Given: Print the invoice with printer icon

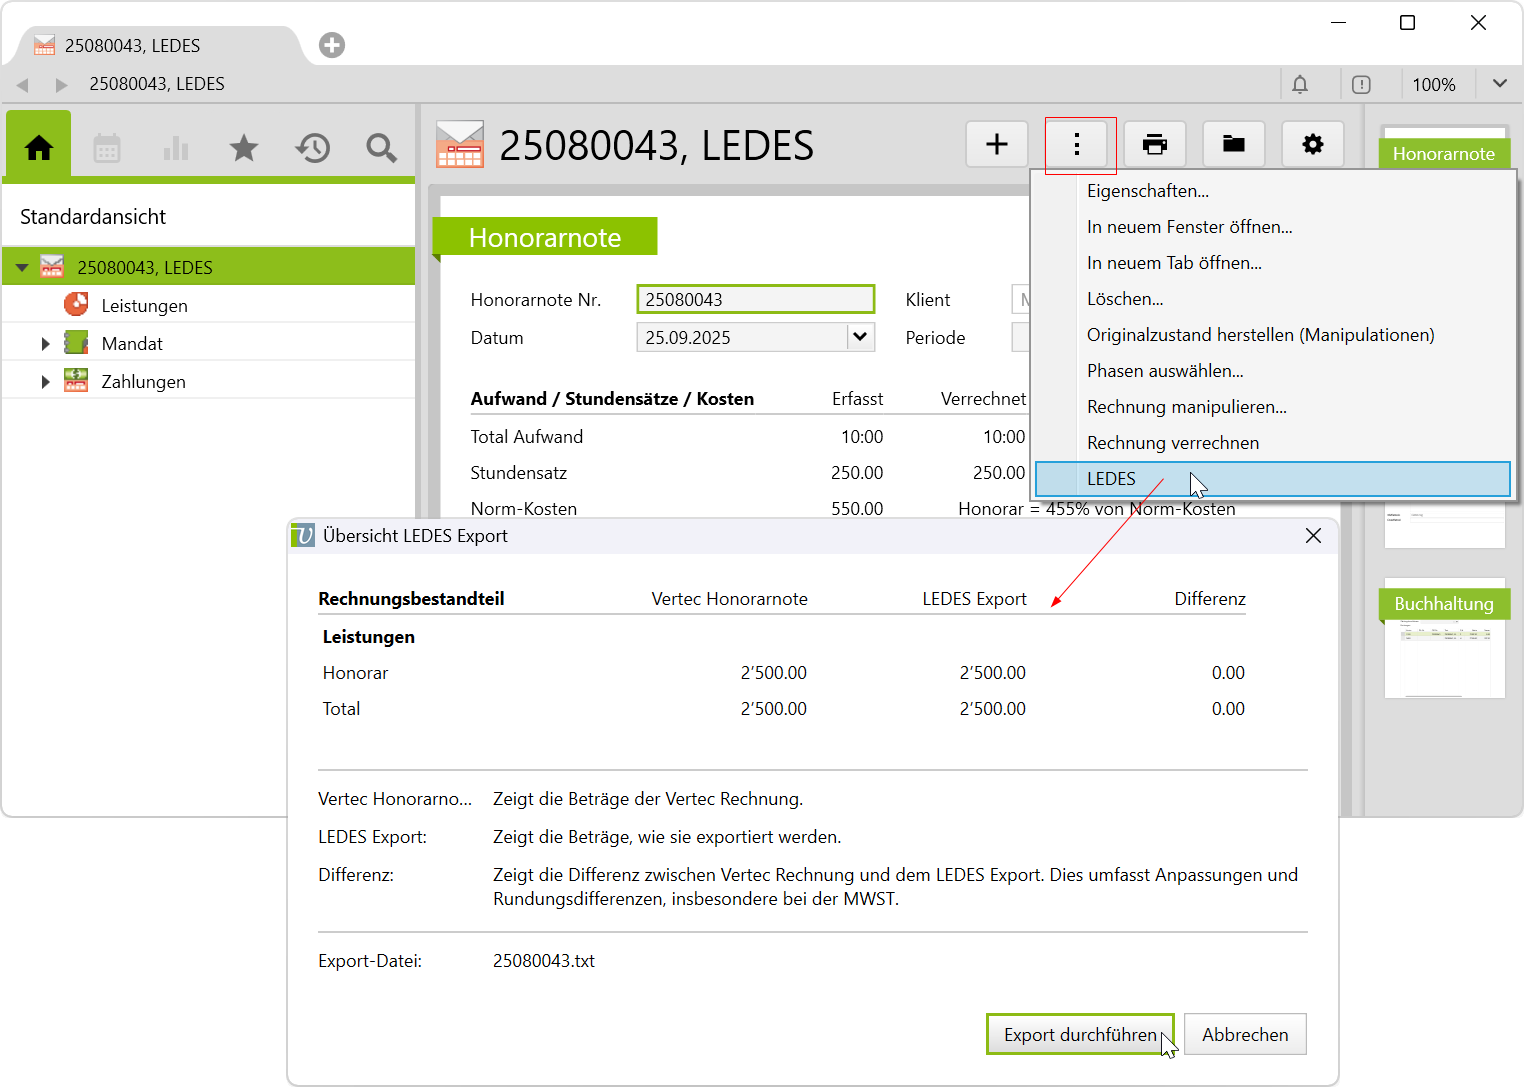Looking at the screenshot, I should coord(1154,145).
